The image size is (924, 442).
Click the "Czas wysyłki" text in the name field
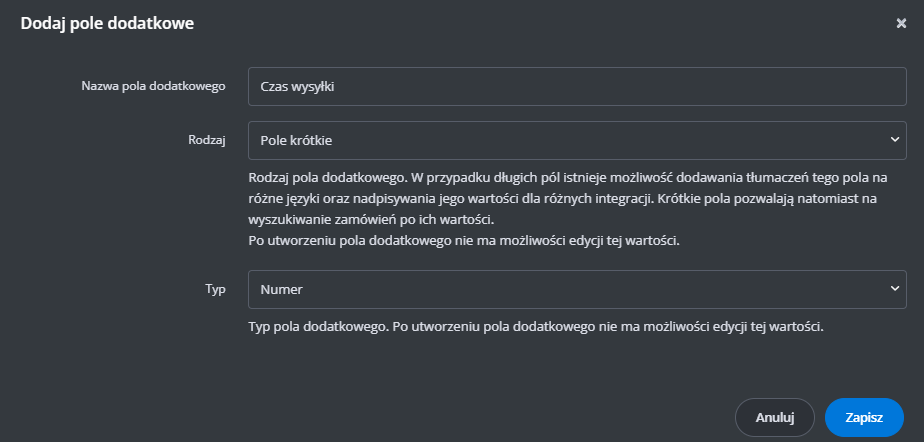(x=296, y=86)
